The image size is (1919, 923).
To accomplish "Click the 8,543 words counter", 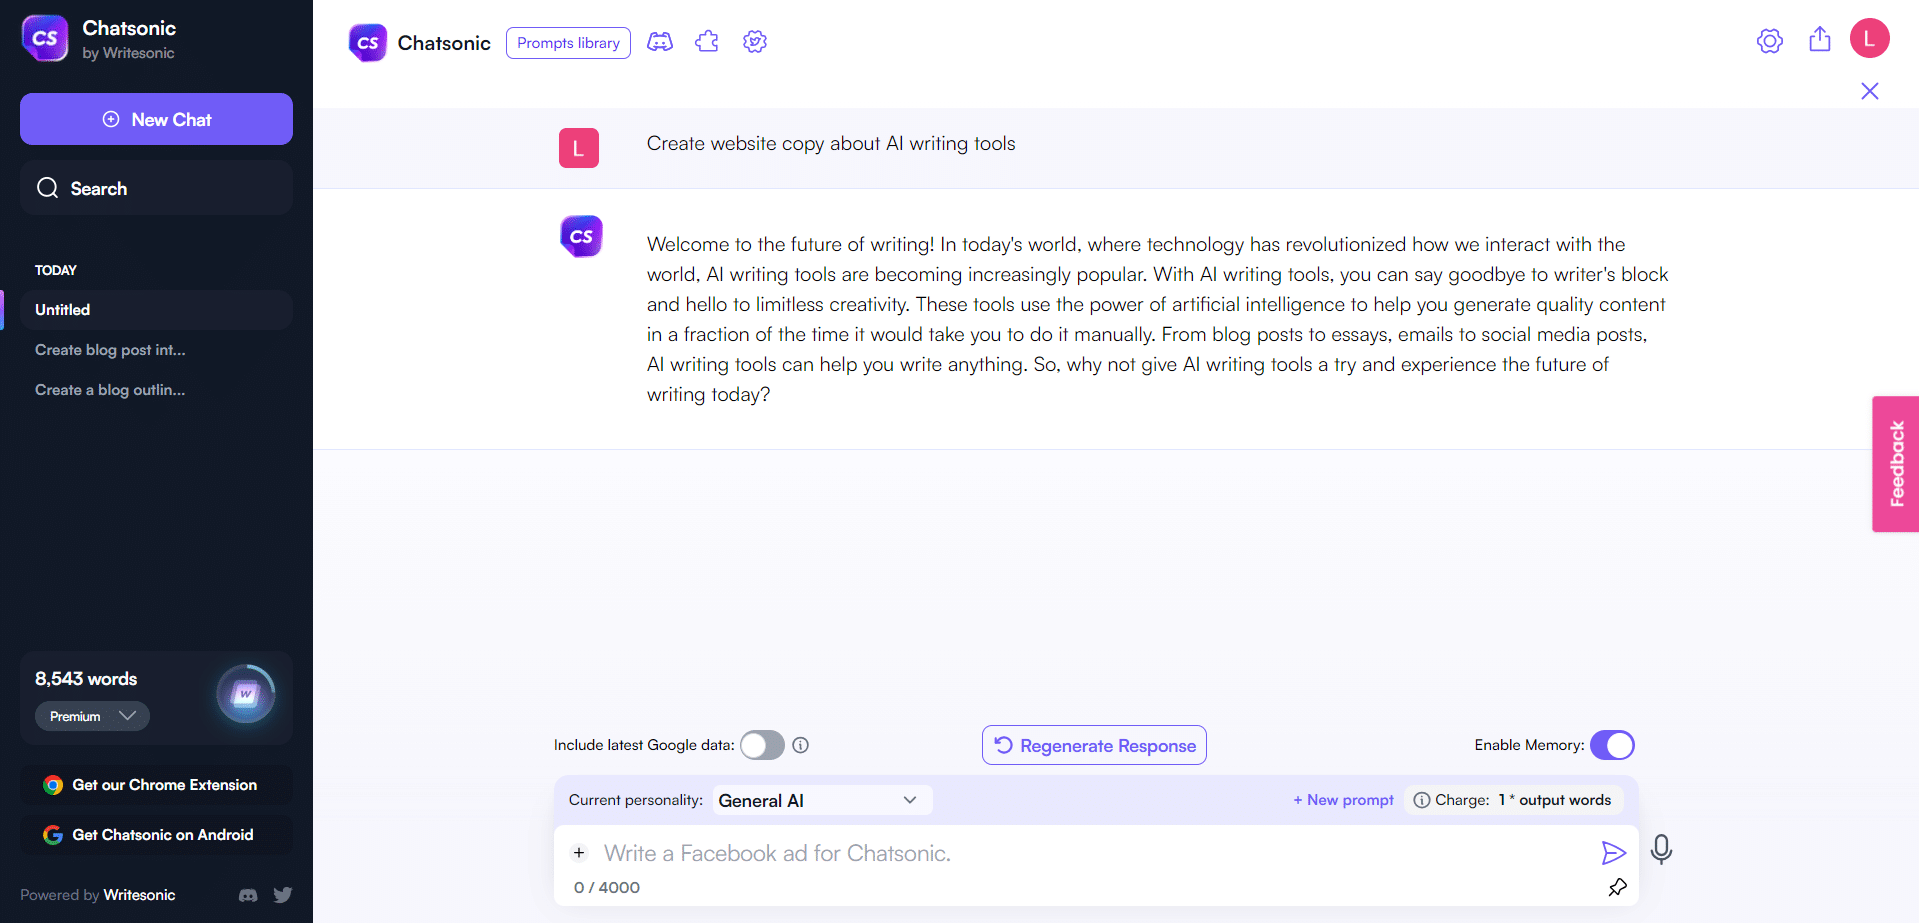I will (x=86, y=679).
